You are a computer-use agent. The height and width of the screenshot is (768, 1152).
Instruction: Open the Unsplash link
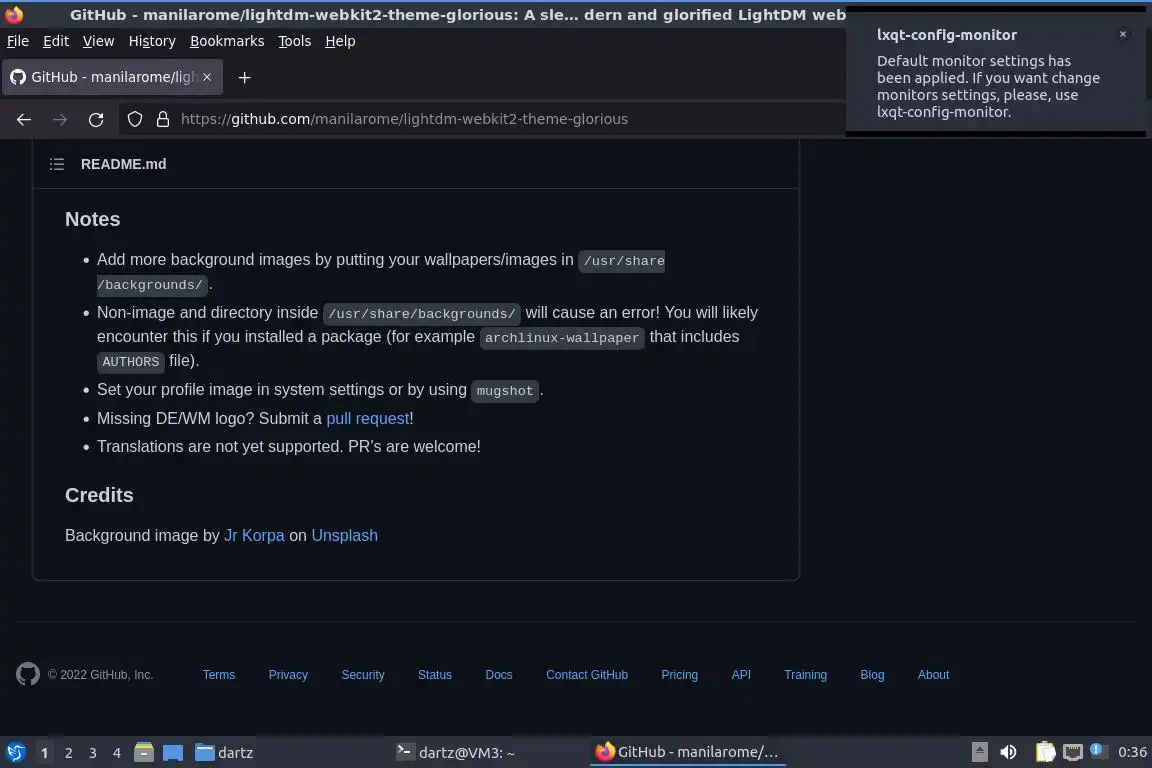(345, 535)
